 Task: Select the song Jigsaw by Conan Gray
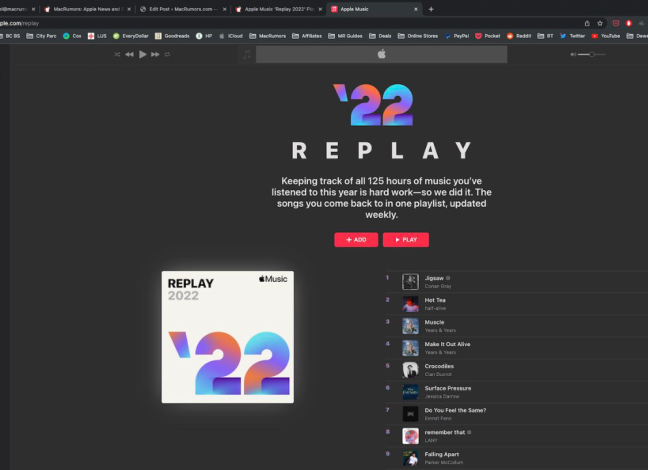(517, 282)
